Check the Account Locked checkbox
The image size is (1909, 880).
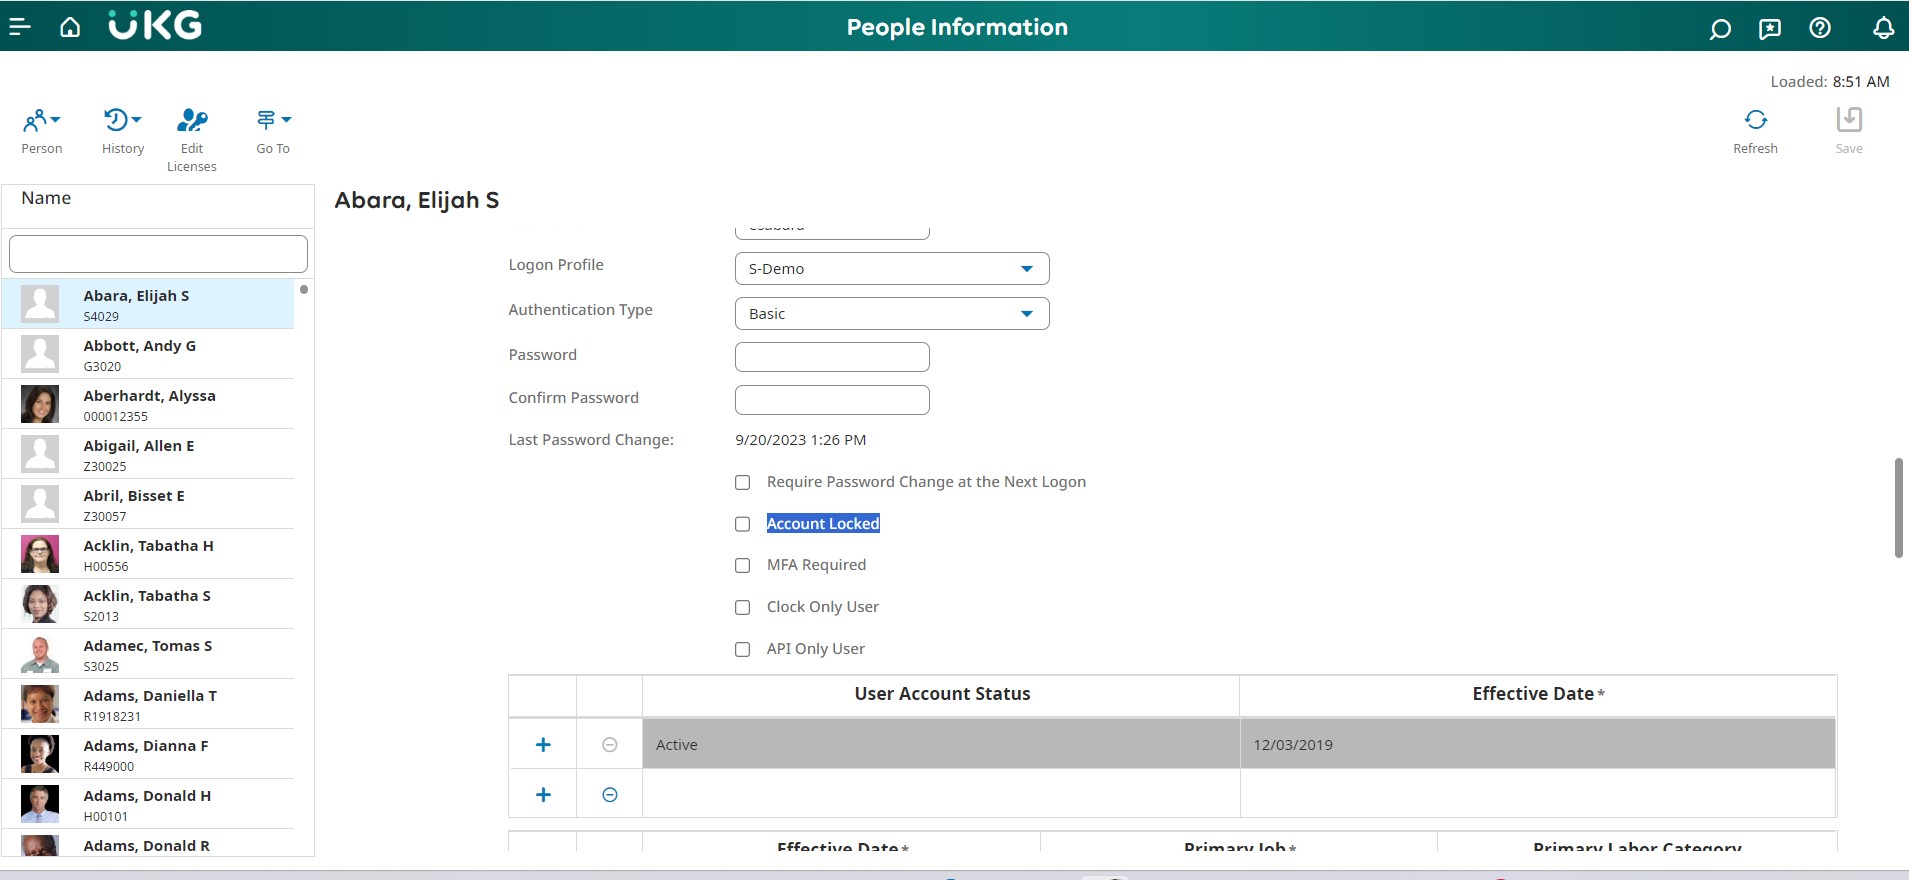pos(743,524)
